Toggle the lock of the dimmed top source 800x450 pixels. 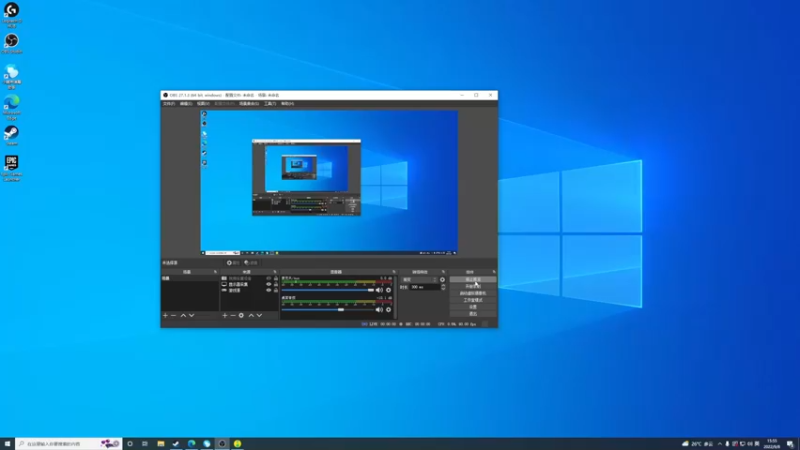(x=276, y=278)
